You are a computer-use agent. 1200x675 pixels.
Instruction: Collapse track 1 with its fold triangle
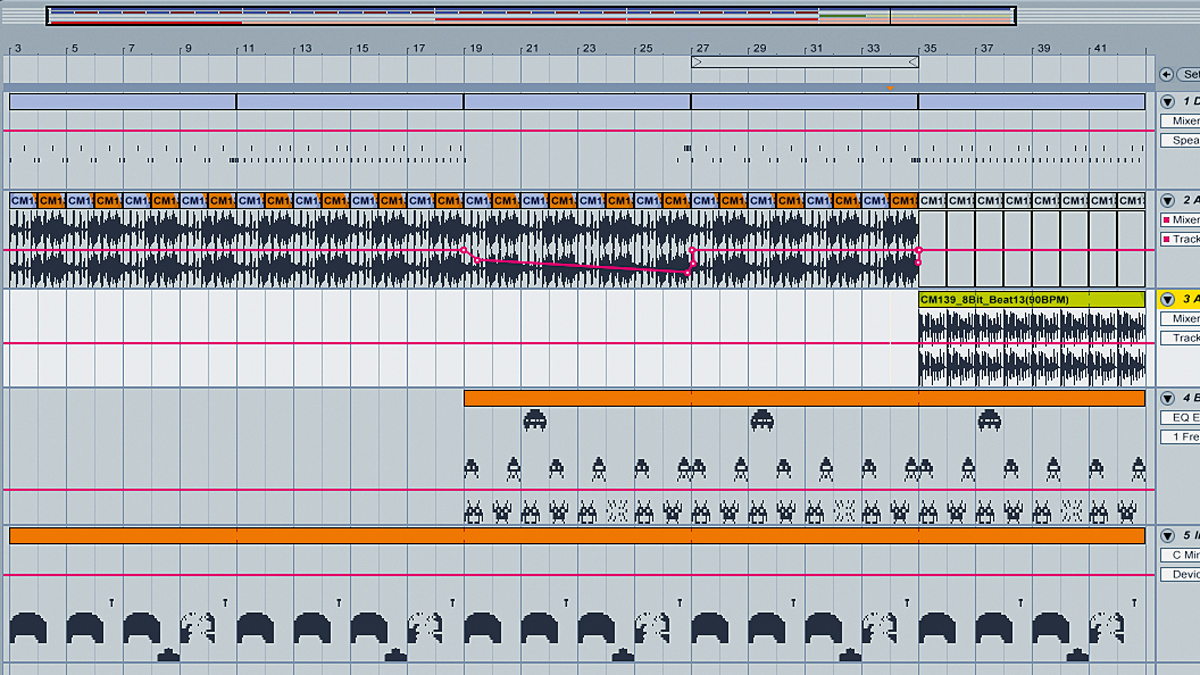click(x=1167, y=102)
